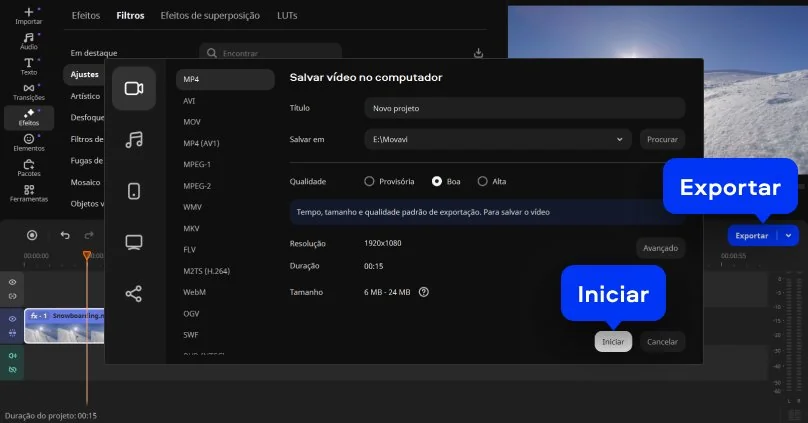Image resolution: width=808 pixels, height=423 pixels.
Task: Open the audio export category icon
Action: [x=134, y=140]
